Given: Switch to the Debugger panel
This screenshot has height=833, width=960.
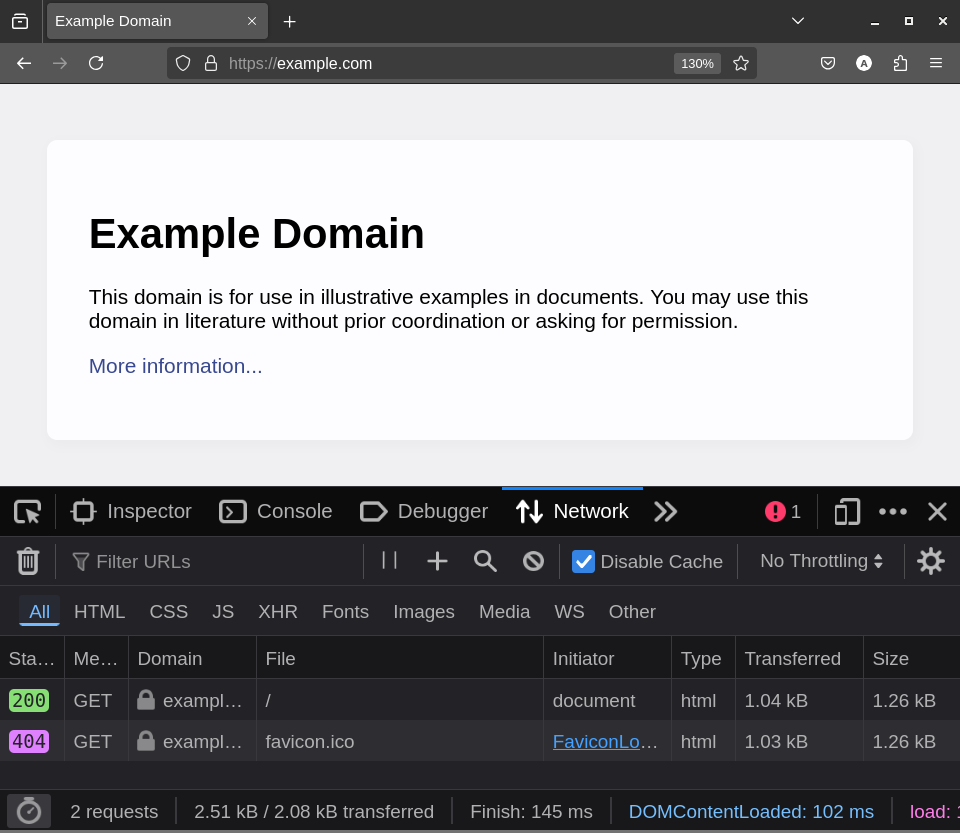Looking at the screenshot, I should (424, 512).
